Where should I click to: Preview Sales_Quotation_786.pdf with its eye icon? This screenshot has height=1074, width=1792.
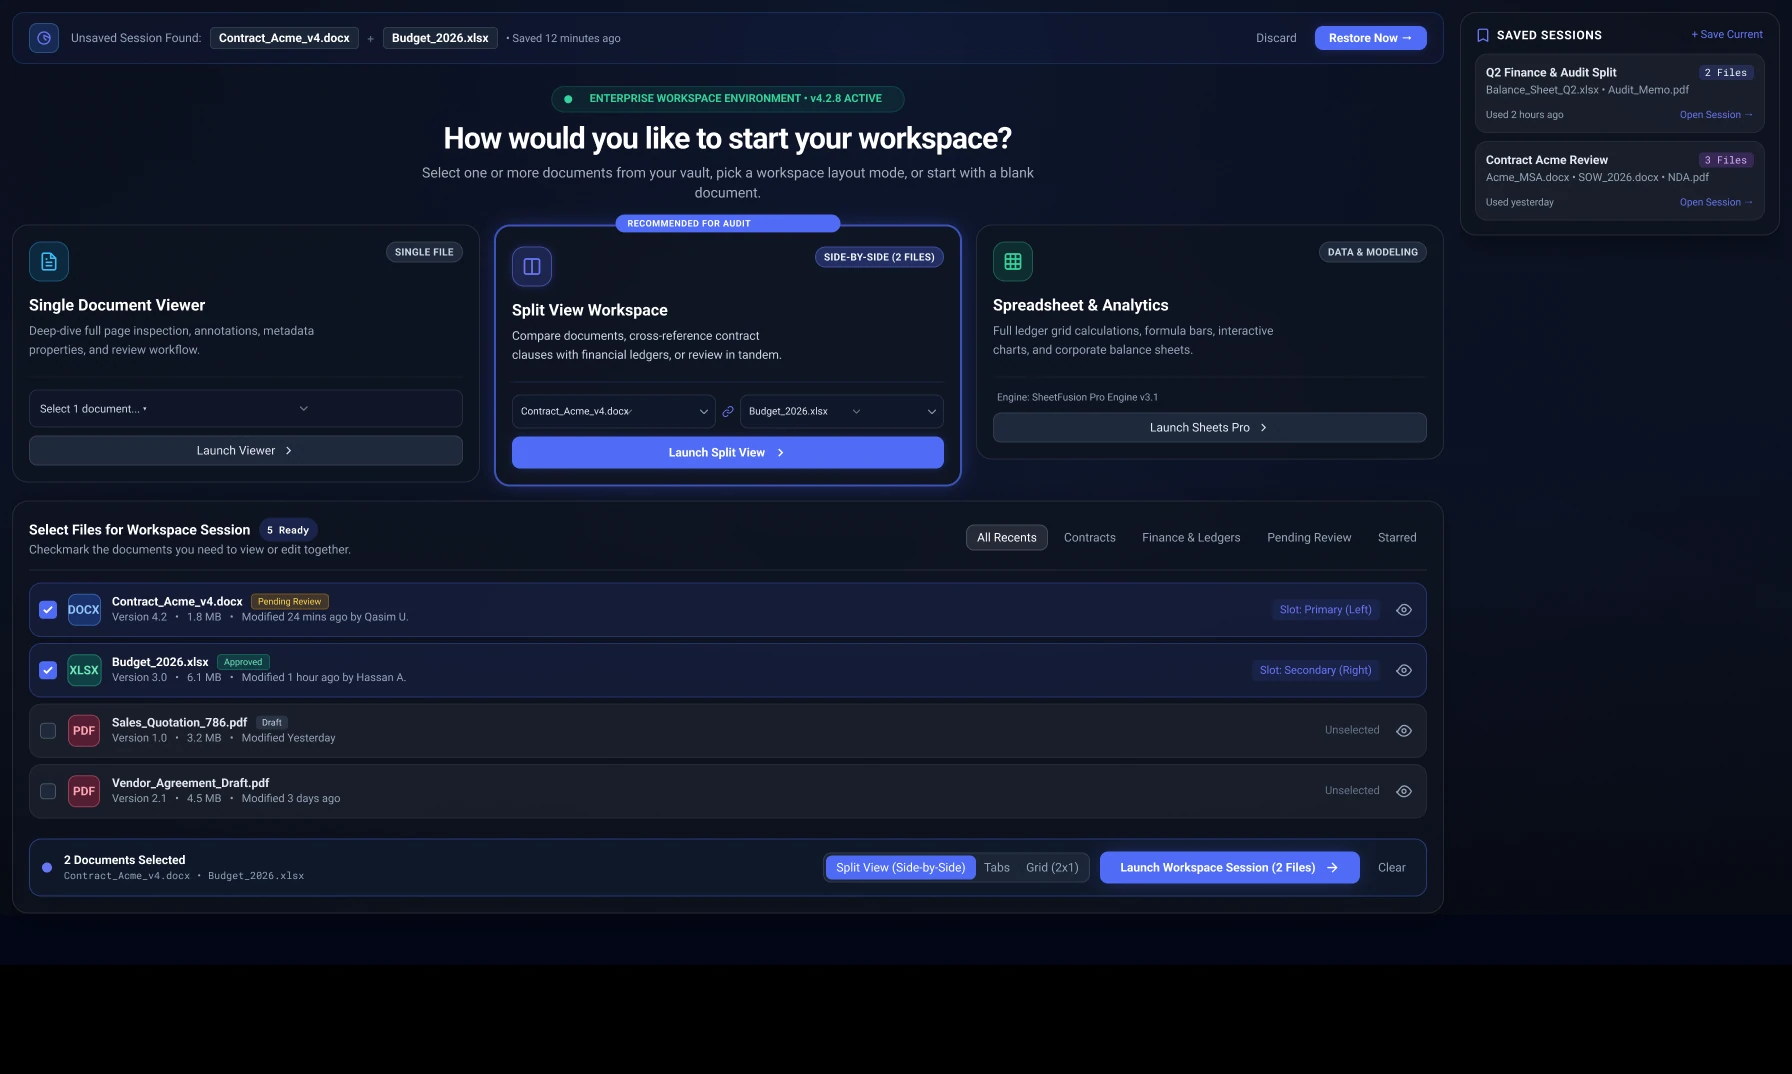click(x=1404, y=731)
